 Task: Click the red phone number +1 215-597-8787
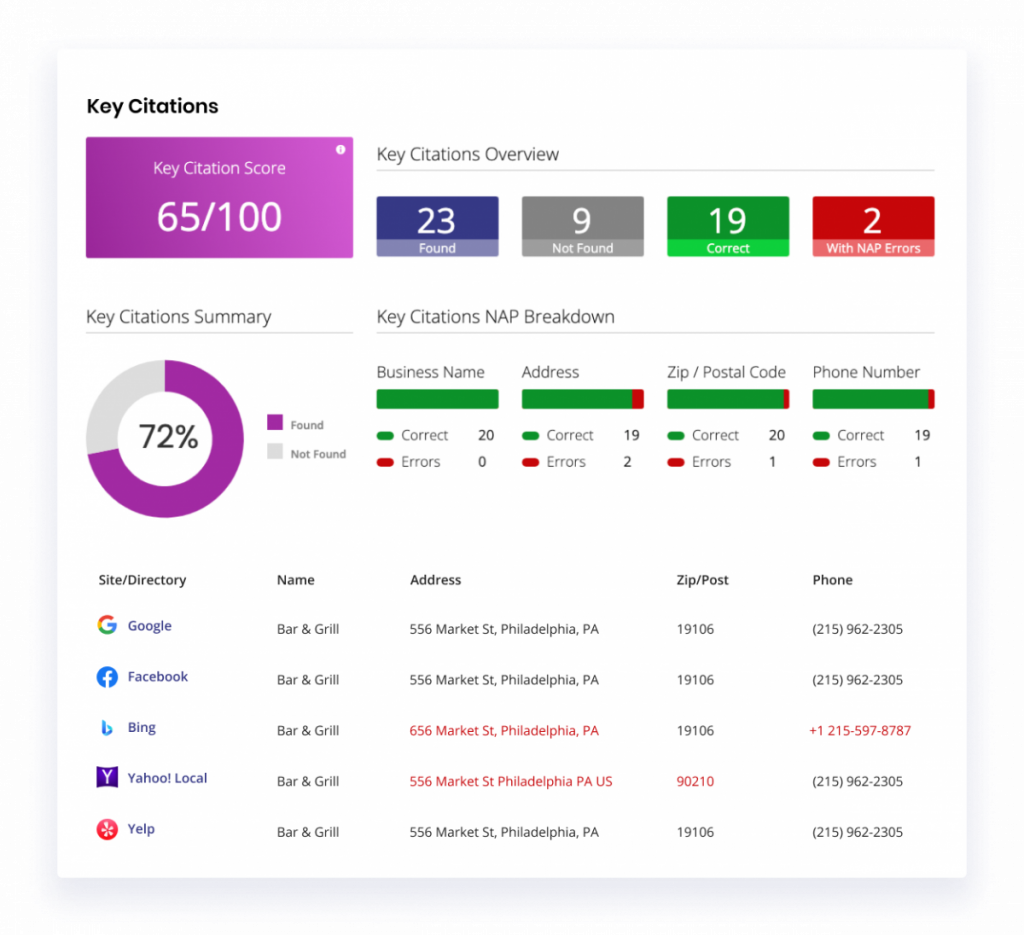860,731
